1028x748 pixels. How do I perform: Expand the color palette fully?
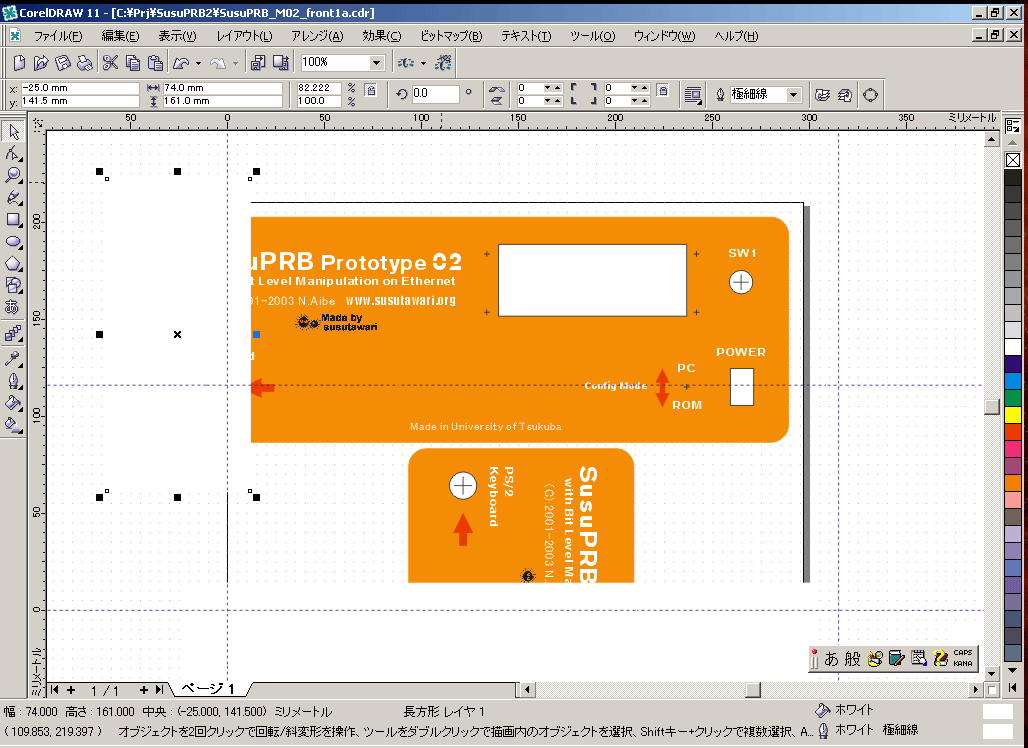(1013, 688)
